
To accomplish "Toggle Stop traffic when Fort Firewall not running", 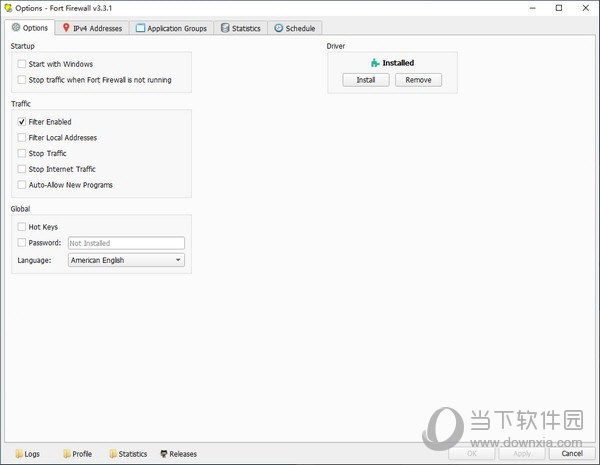I will [x=22, y=80].
